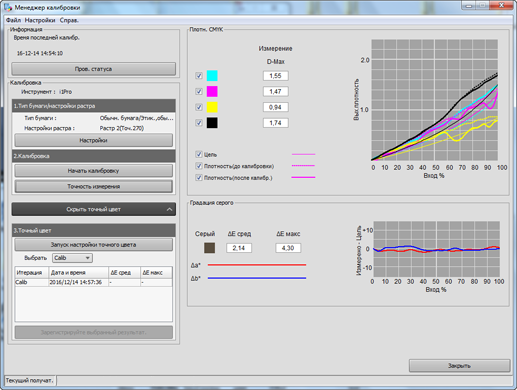
Task: Open the Calib selection dropdown
Action: tap(72, 258)
